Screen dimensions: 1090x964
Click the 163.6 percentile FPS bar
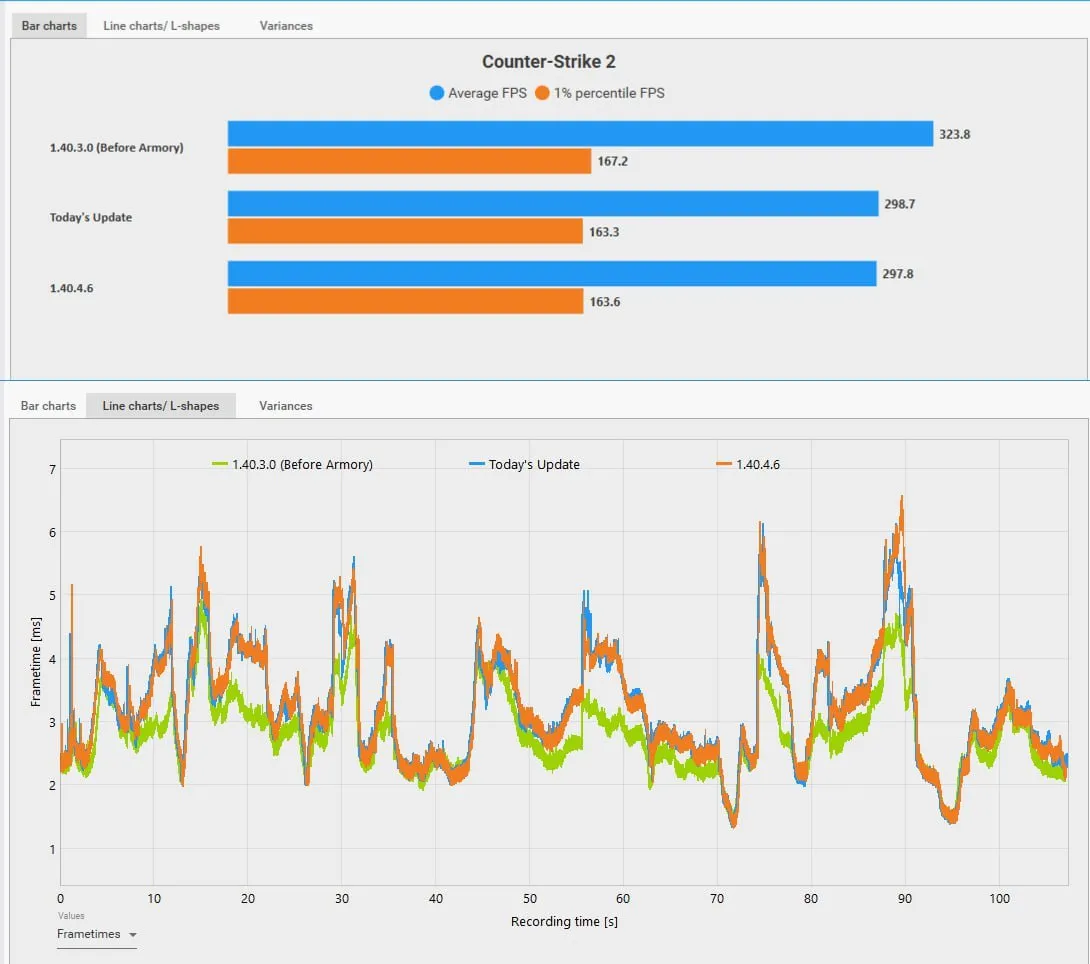click(405, 302)
